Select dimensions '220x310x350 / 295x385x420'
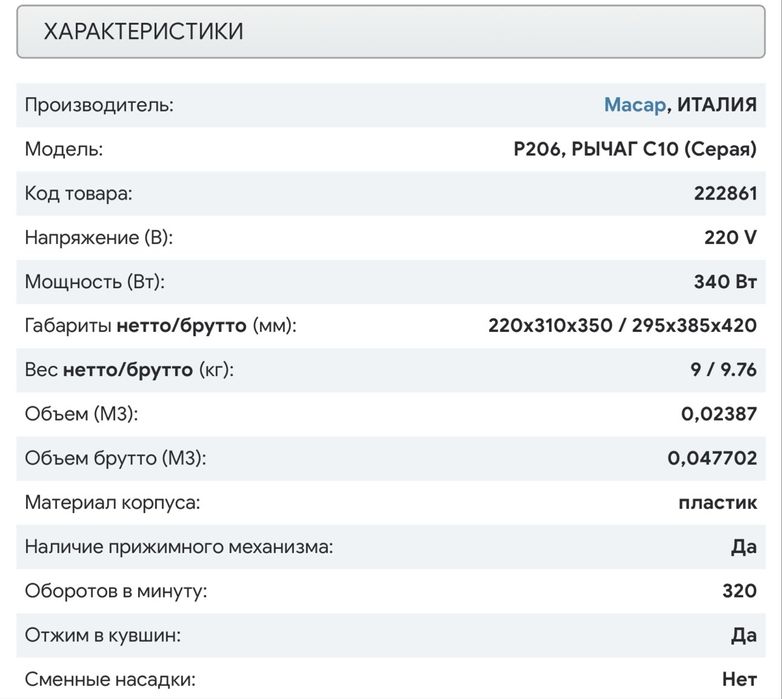 622,326
